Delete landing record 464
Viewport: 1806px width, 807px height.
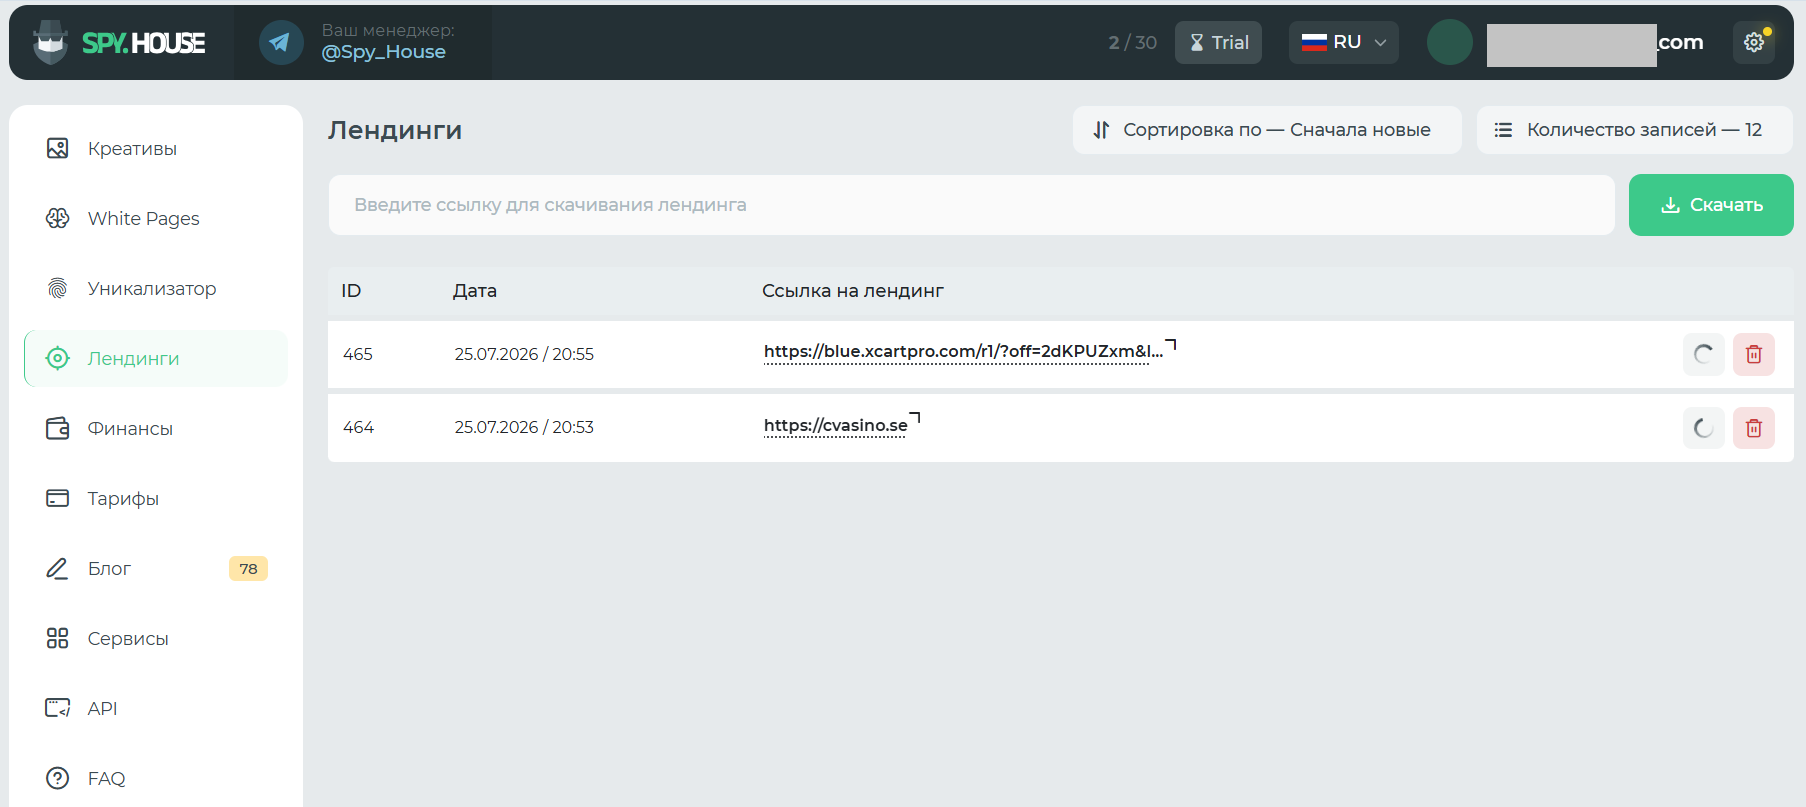[1754, 428]
